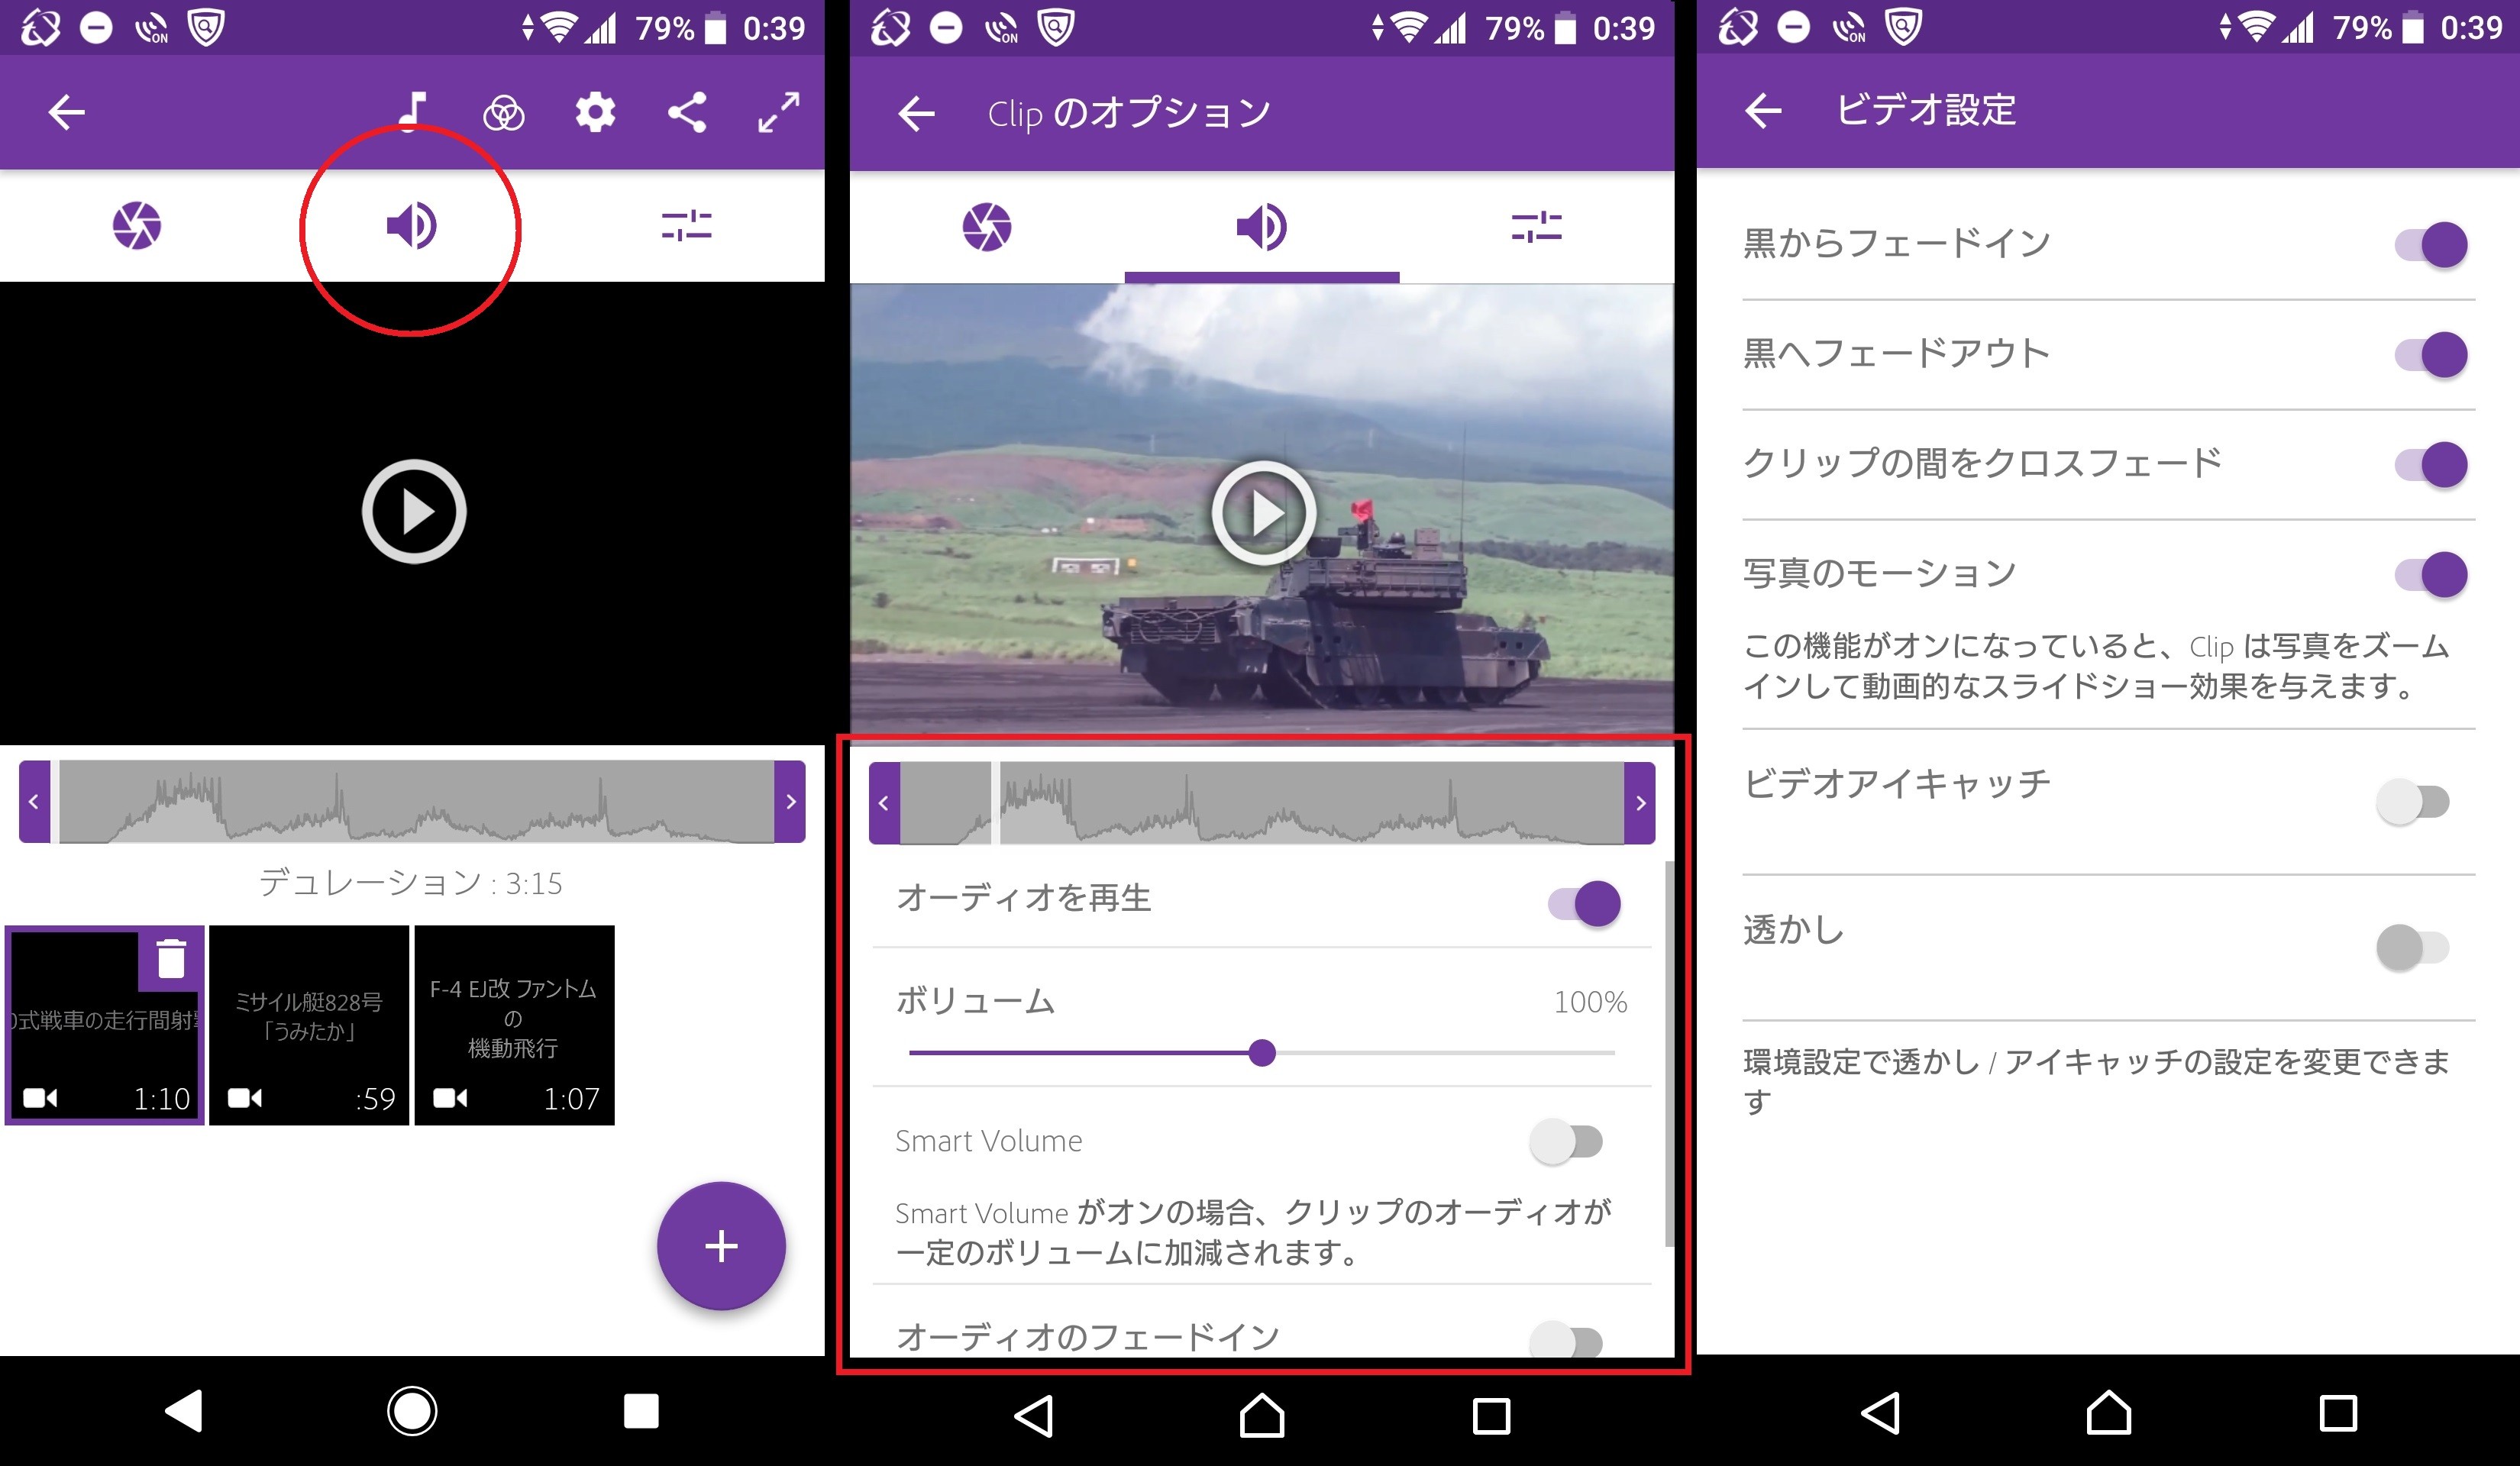This screenshot has width=2520, height=1466.
Task: Open the settings gear in the editor toolbar
Action: (x=595, y=112)
